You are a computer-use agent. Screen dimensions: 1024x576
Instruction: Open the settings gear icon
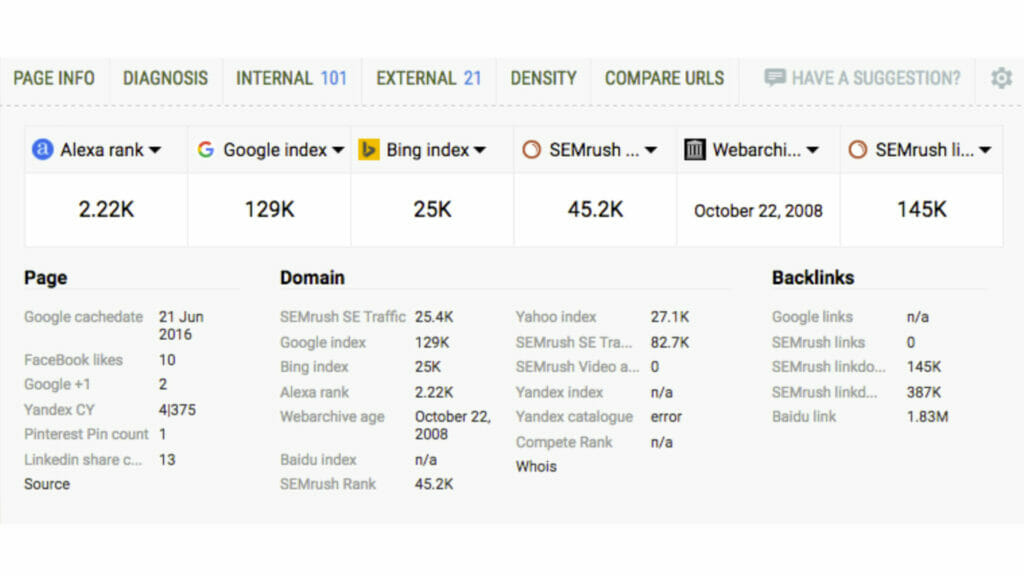pos(1001,78)
